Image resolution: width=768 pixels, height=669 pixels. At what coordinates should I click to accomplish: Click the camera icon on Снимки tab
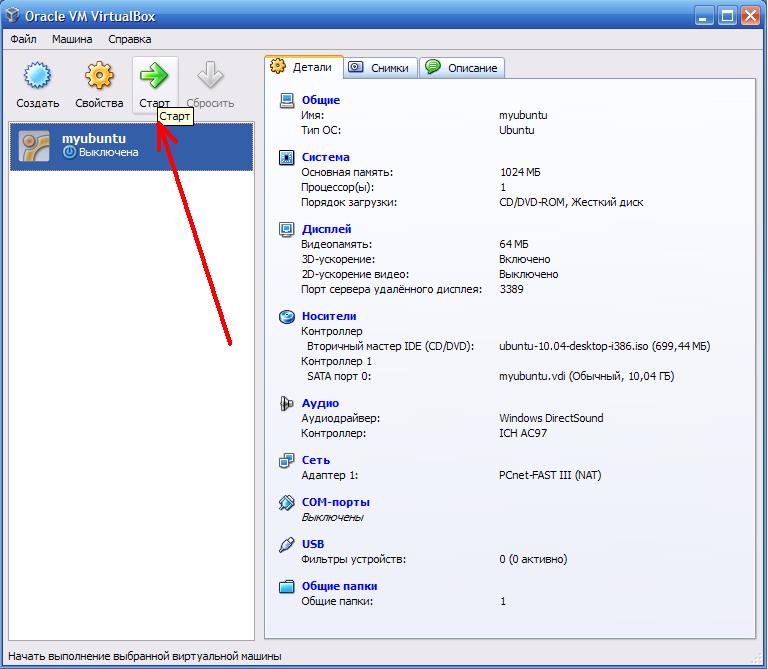point(356,67)
